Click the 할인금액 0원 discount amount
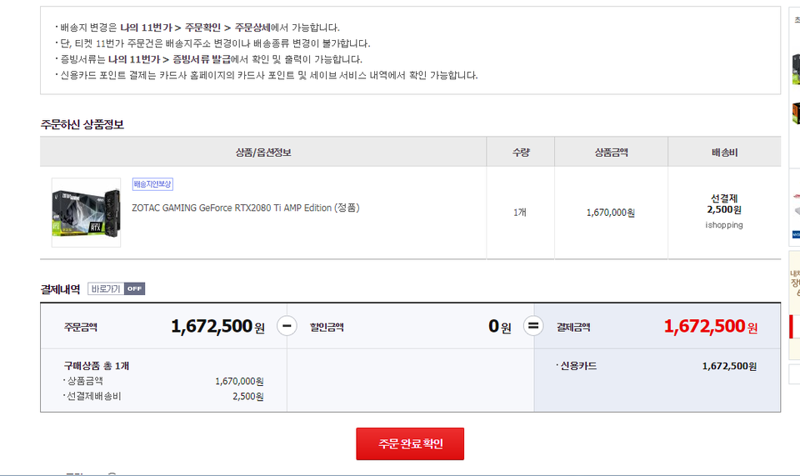 pos(499,326)
